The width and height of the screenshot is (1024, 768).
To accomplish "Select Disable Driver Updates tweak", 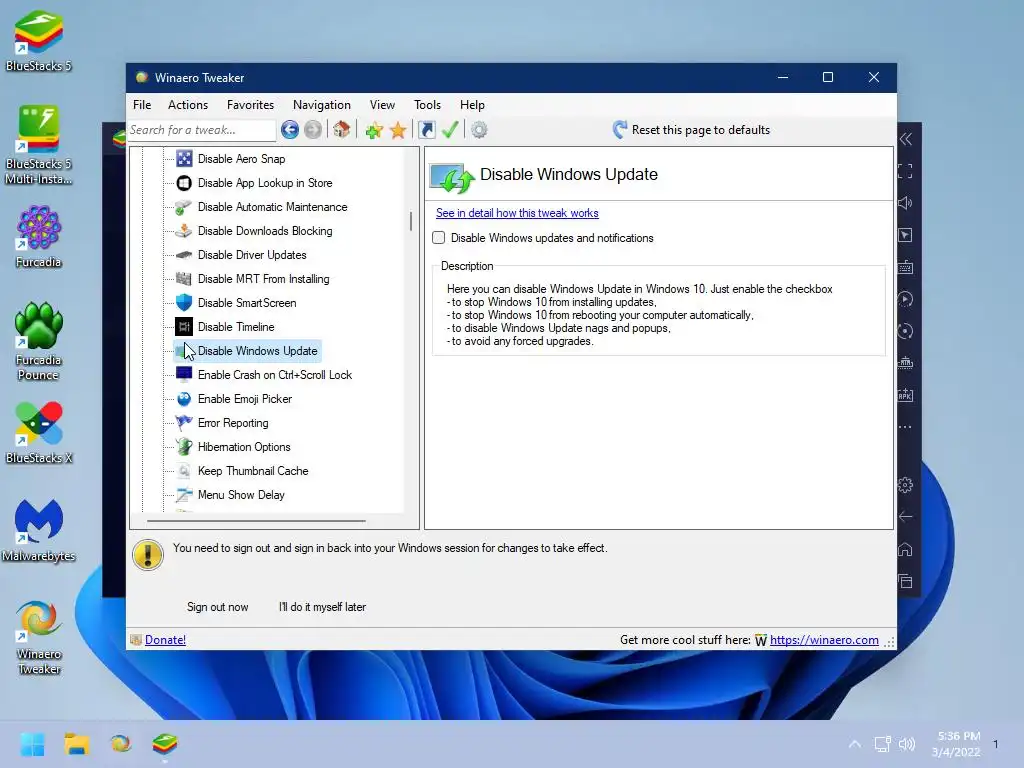I will (x=252, y=255).
